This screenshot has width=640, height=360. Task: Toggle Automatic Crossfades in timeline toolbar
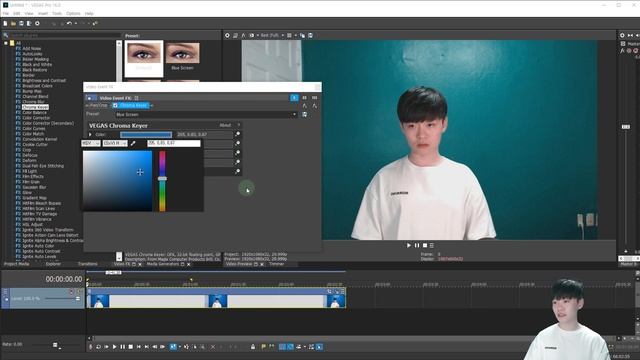coord(290,347)
